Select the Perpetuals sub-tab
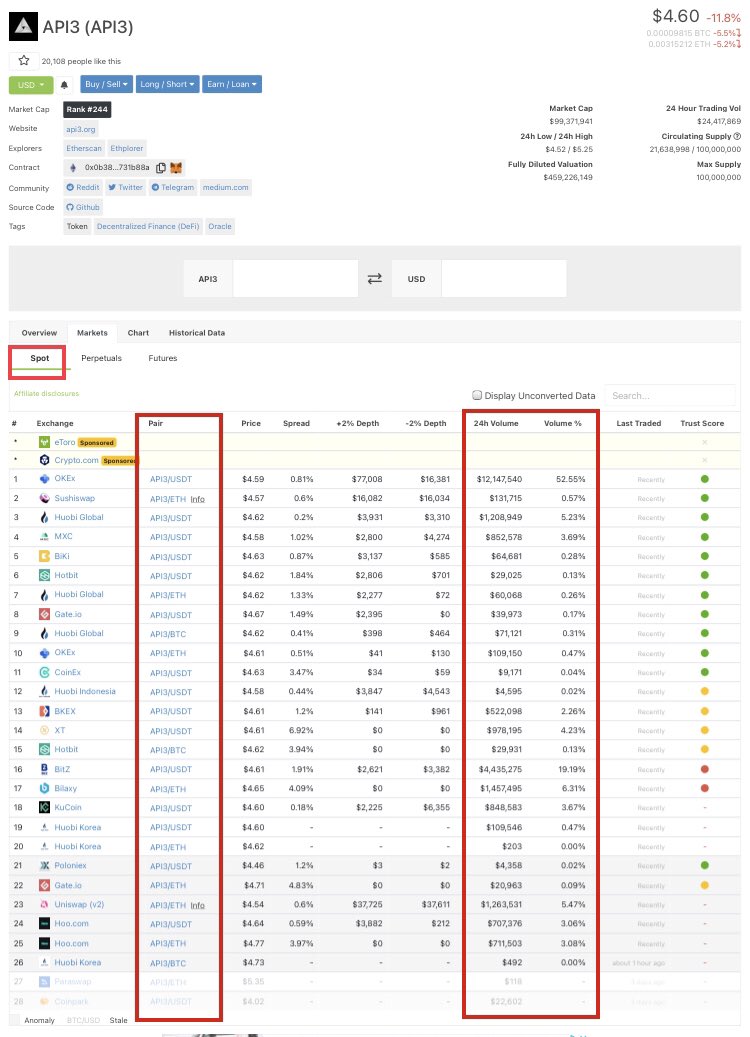 (101, 358)
